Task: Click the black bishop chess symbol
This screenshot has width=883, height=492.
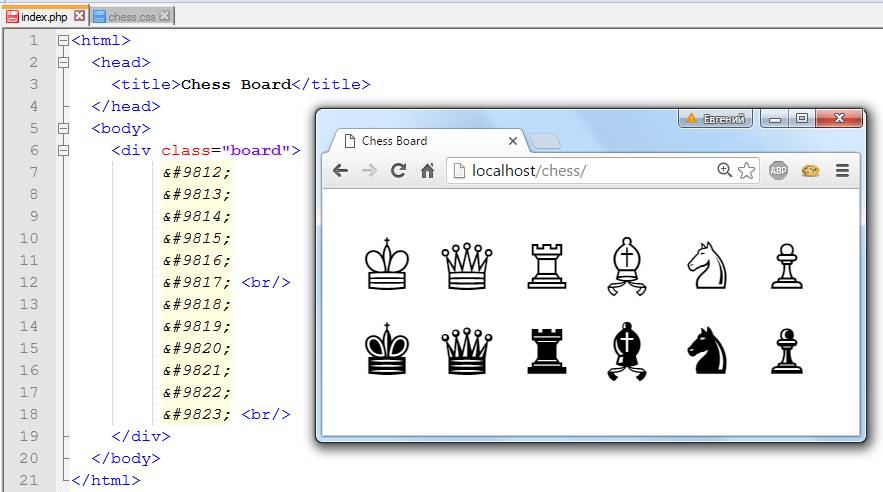Action: click(x=627, y=351)
